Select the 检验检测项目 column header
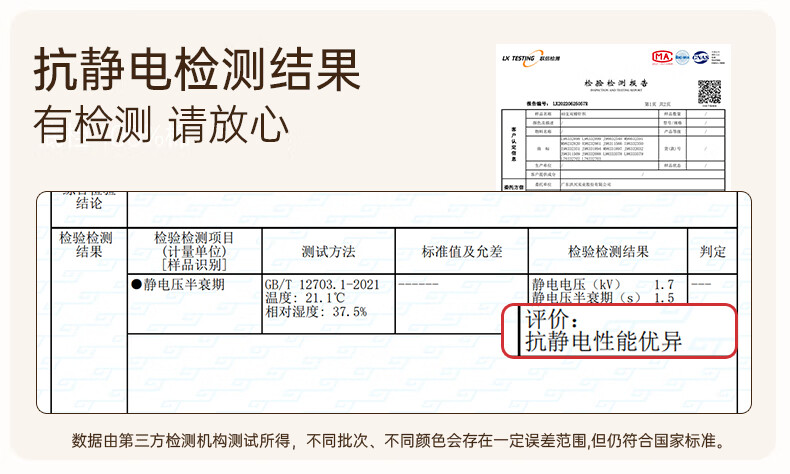Screen dimensions: 790x474 coord(194,250)
